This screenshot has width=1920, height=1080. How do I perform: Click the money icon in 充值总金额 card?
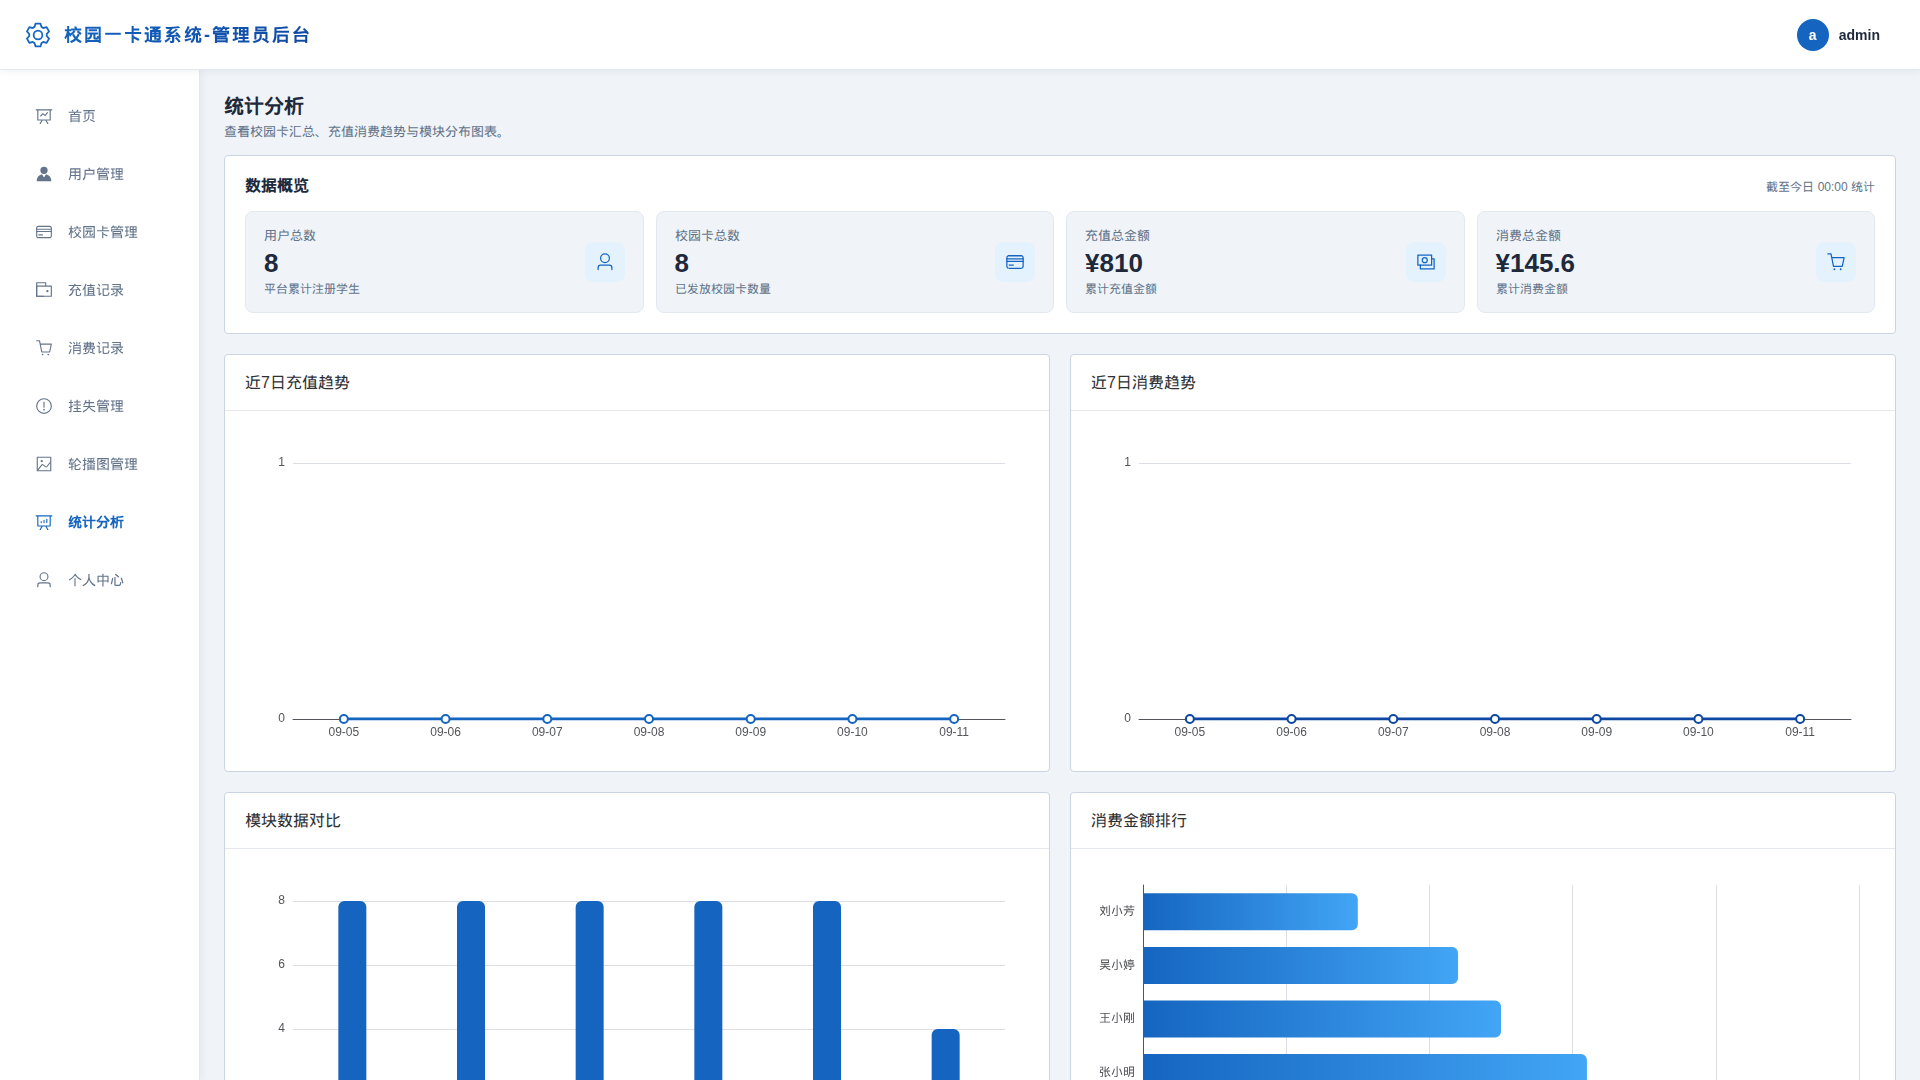click(x=1426, y=262)
